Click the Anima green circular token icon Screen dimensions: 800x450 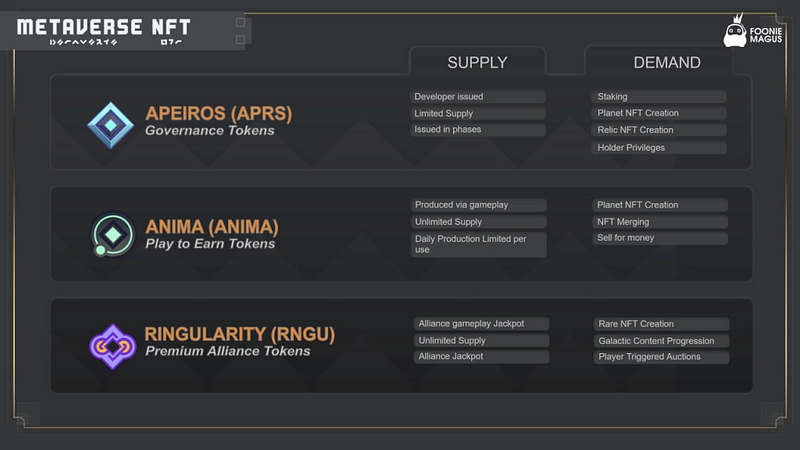click(x=112, y=235)
